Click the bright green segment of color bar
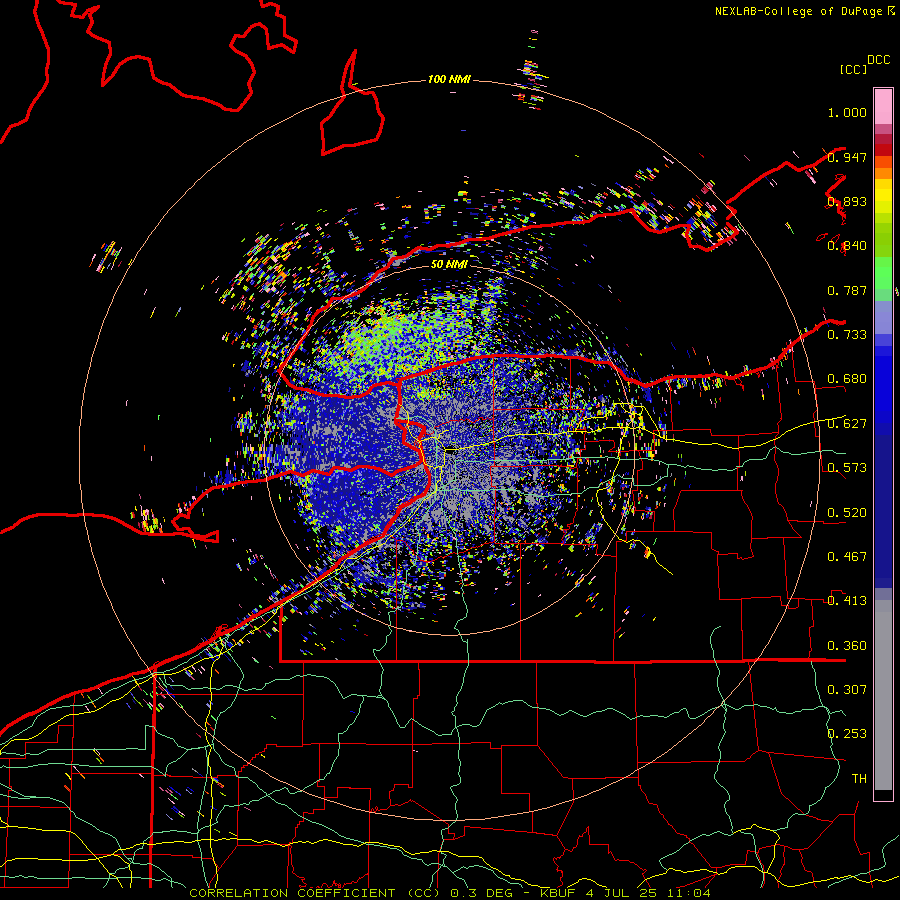 point(883,273)
